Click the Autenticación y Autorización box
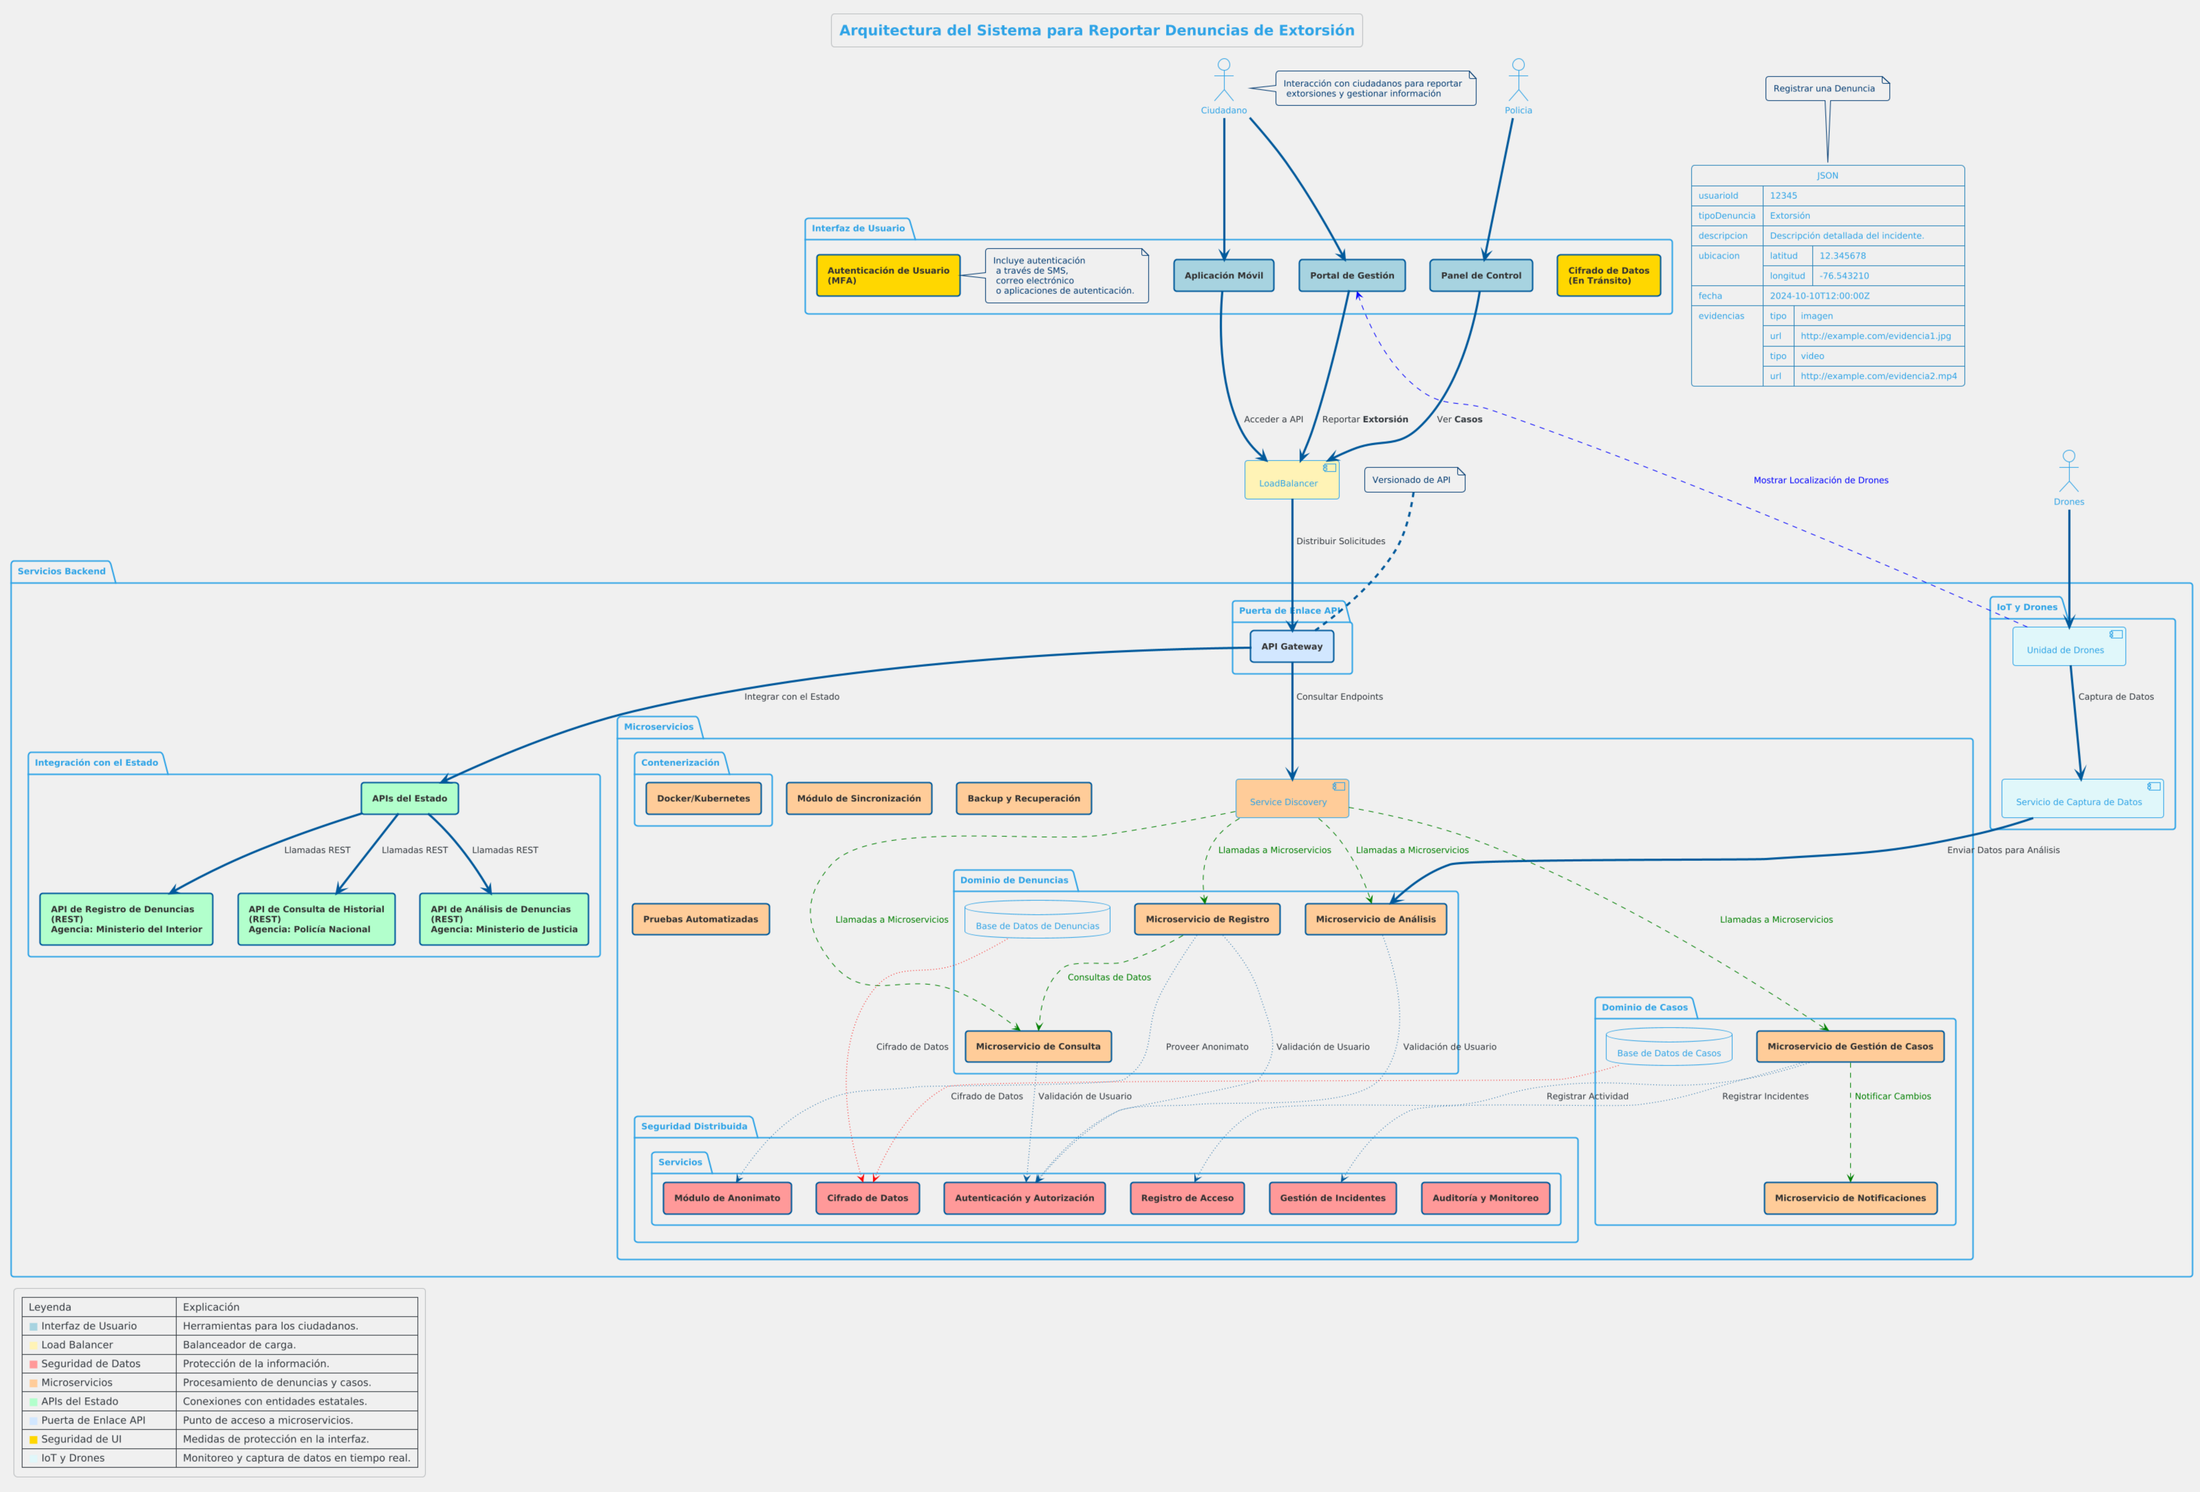The image size is (2200, 1492). tap(1024, 1198)
